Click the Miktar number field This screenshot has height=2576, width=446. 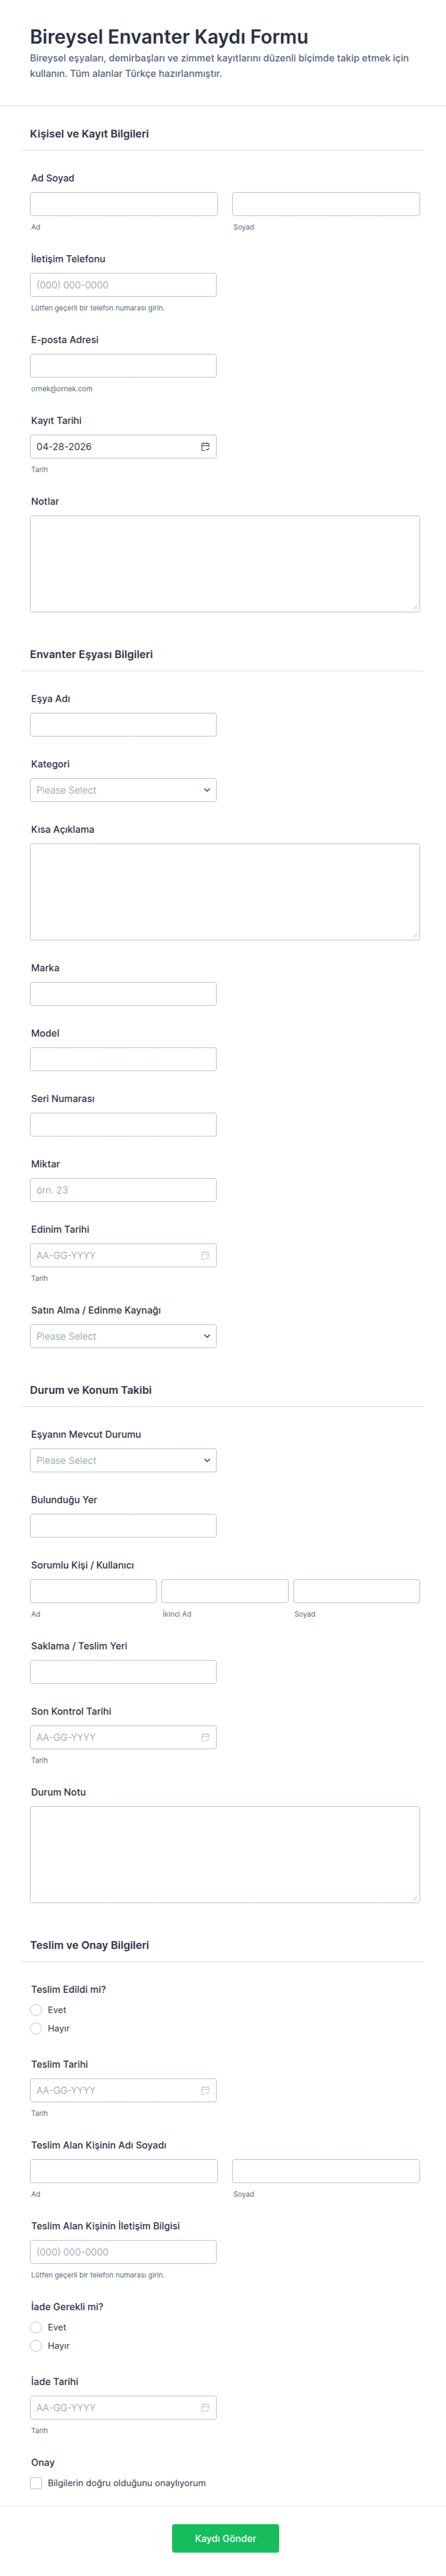(123, 1190)
